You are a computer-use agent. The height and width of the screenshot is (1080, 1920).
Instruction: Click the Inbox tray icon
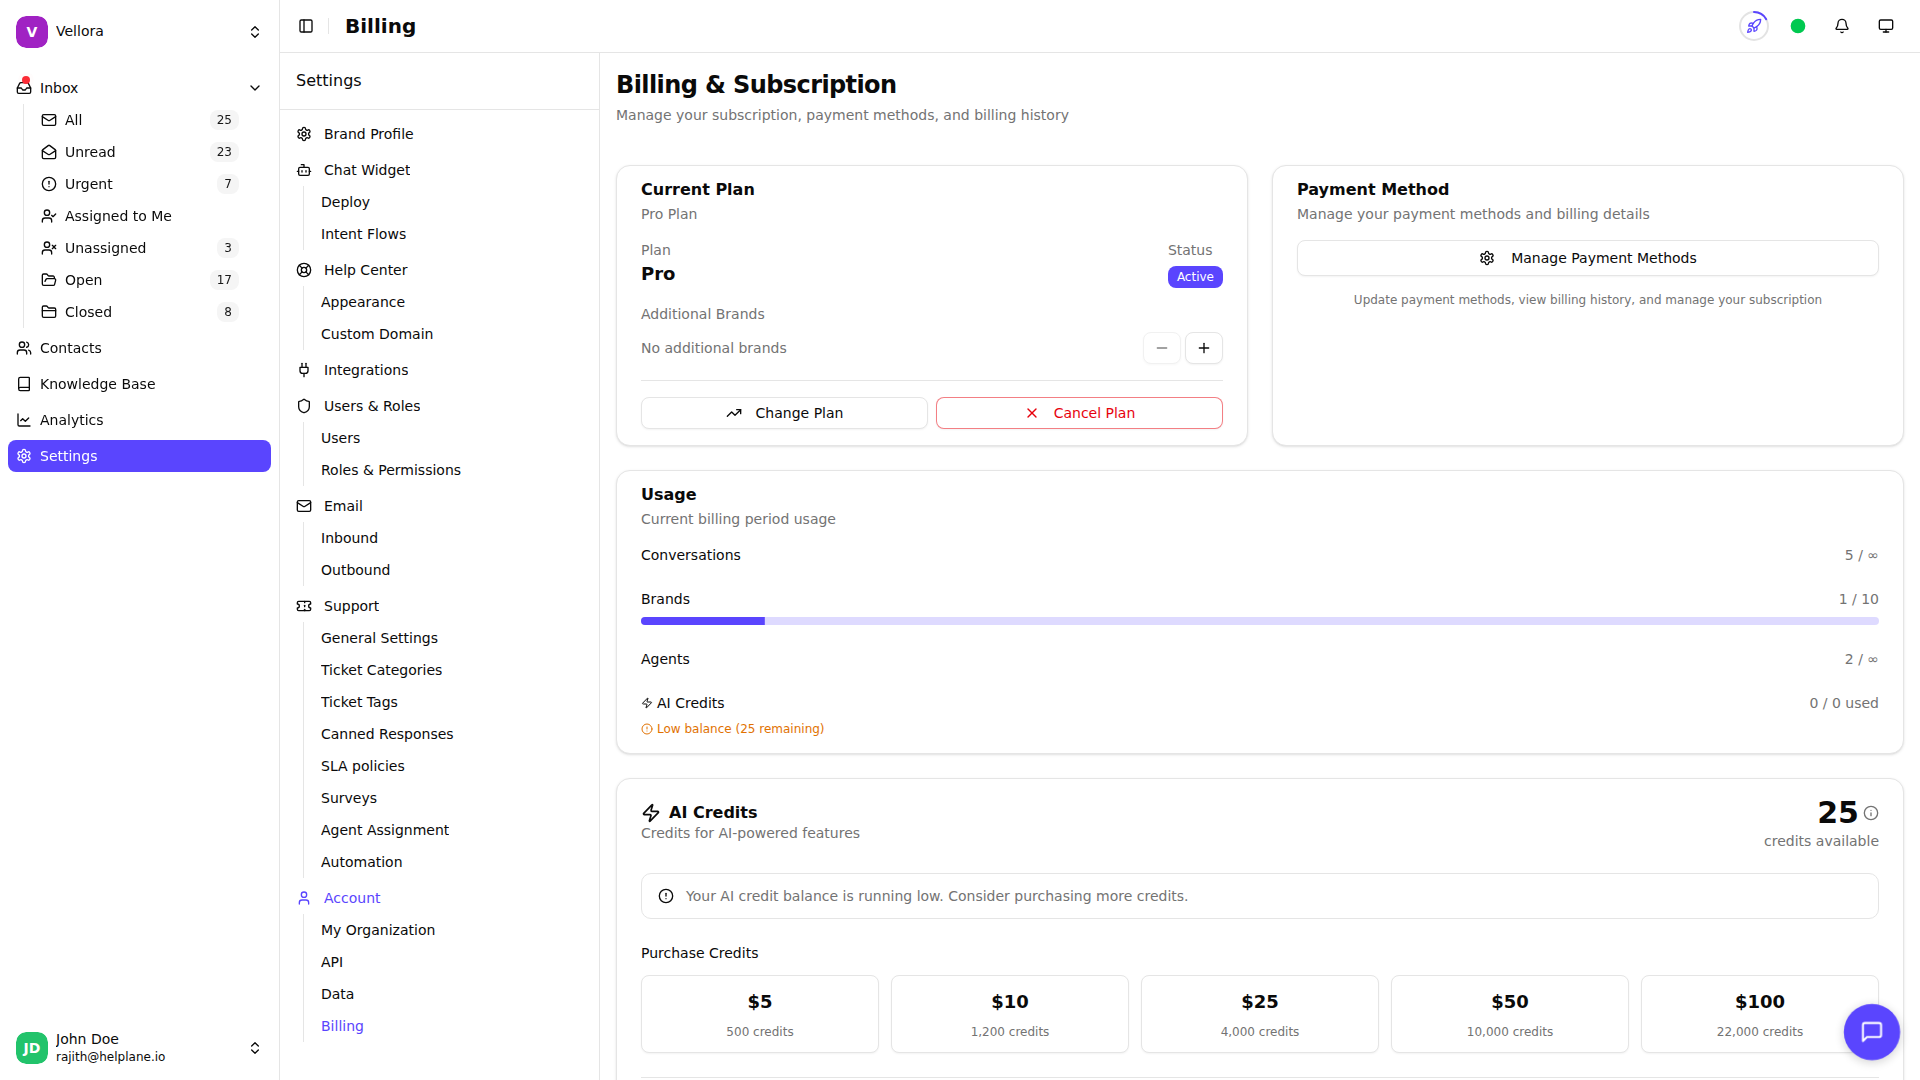[24, 87]
